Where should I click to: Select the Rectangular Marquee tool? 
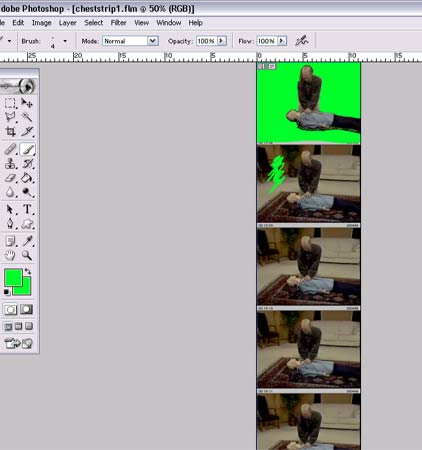pos(10,103)
